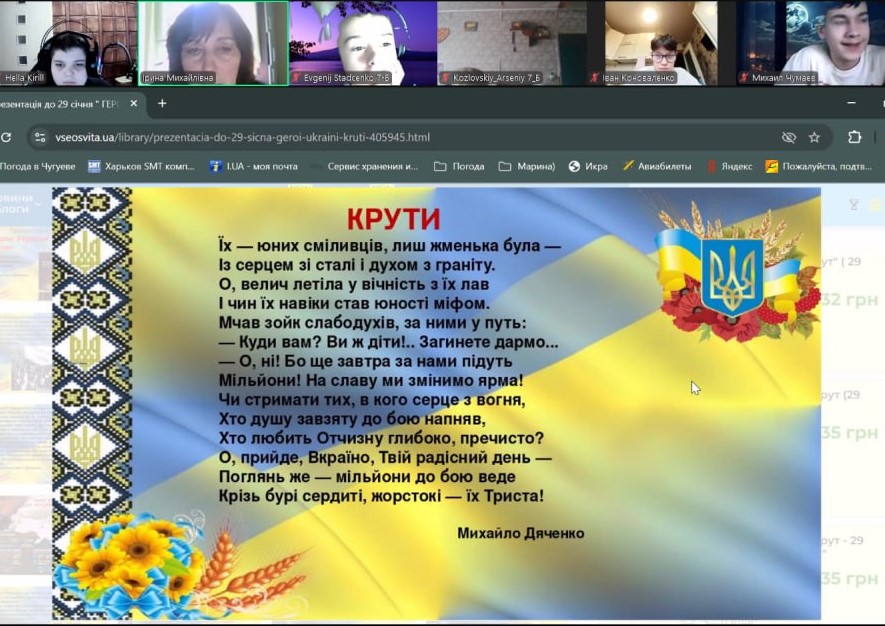
Task: Click the icon of the Пожалуйста, подтв... bookmark
Action: coord(771,166)
